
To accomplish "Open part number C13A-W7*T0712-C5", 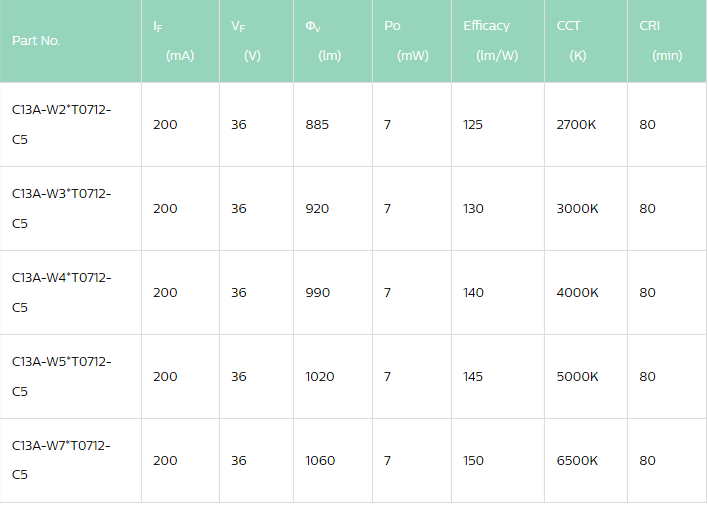I will point(61,460).
